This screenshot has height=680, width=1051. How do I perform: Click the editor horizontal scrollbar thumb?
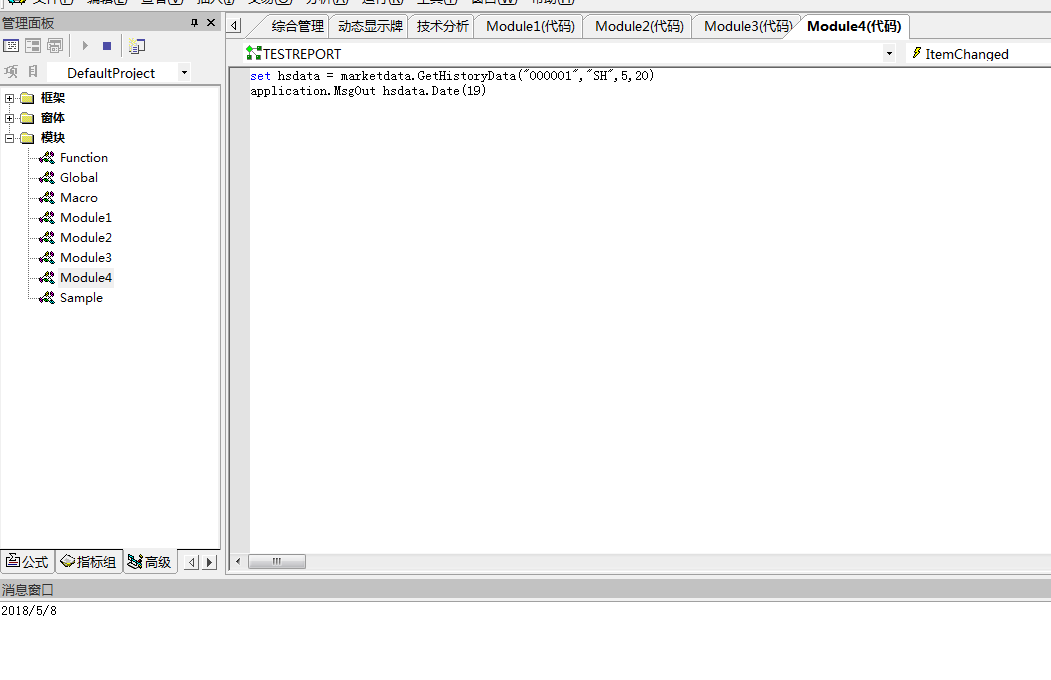click(277, 561)
